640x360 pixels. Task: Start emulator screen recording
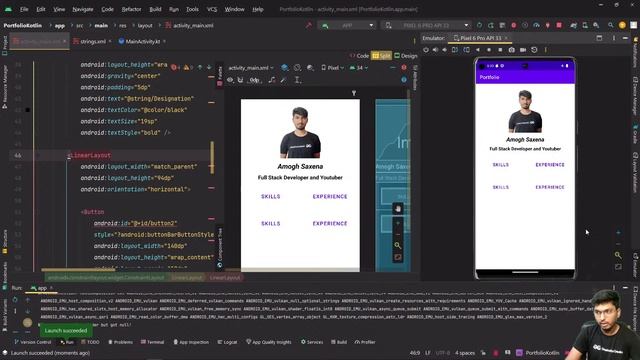[523, 50]
